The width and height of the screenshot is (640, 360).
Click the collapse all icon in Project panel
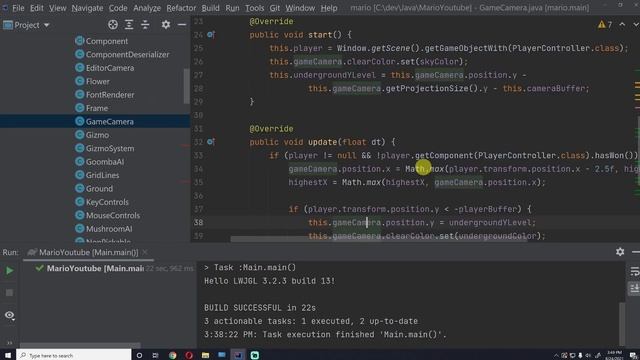pyautogui.click(x=145, y=25)
